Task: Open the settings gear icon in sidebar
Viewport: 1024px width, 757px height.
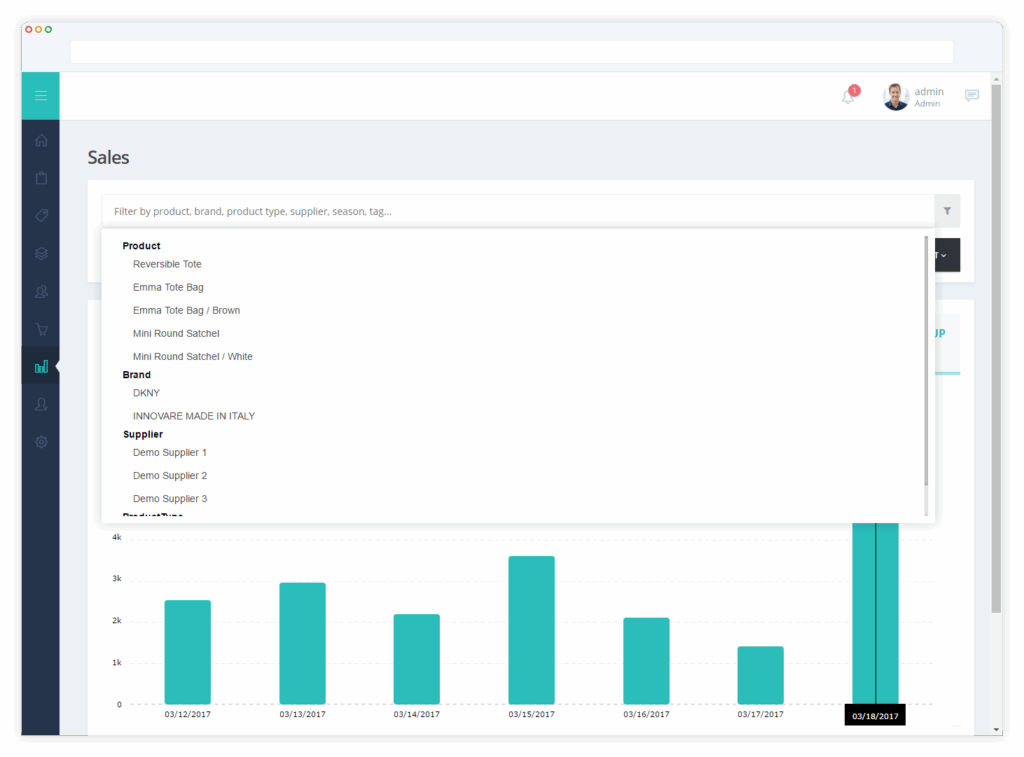Action: [41, 442]
